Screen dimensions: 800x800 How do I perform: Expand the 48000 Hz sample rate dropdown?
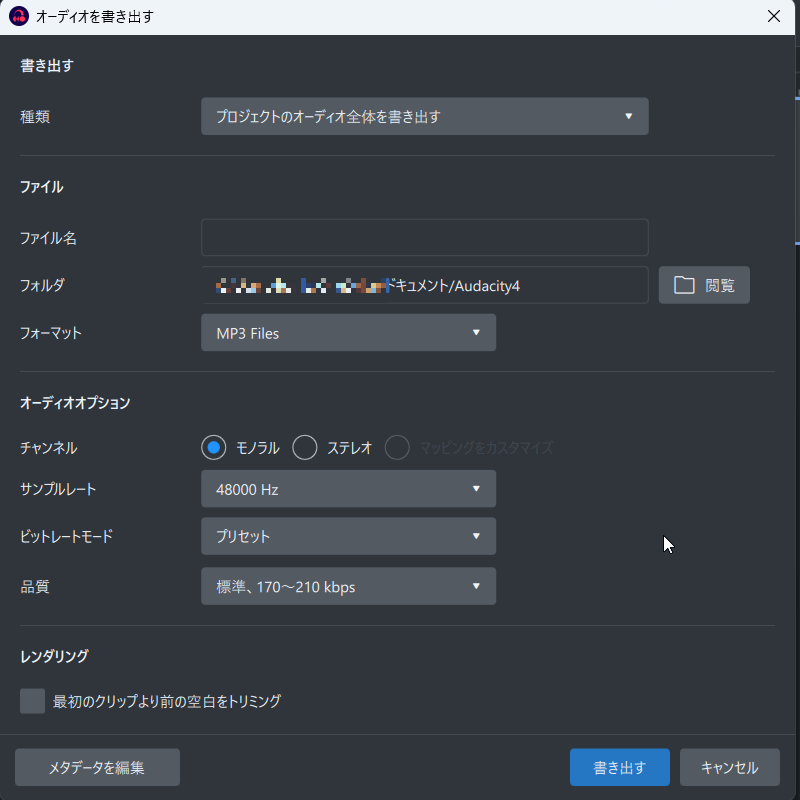tap(348, 489)
